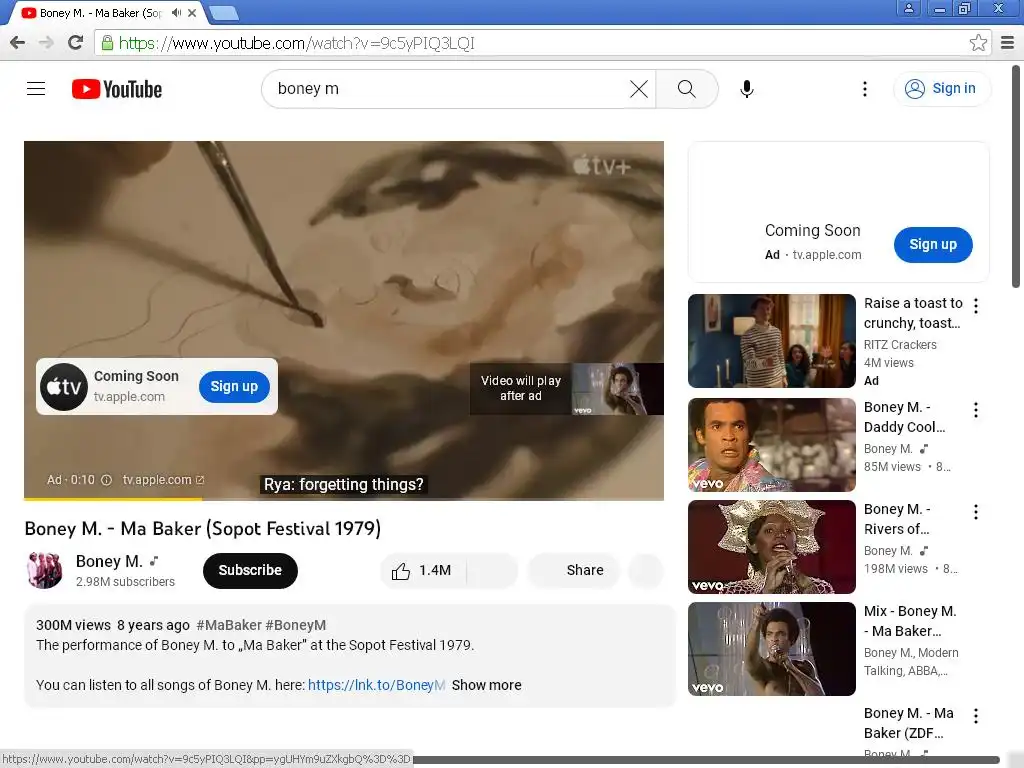Open options for Ma Baker (ZDF) video
This screenshot has width=1024, height=768.
[x=976, y=716]
